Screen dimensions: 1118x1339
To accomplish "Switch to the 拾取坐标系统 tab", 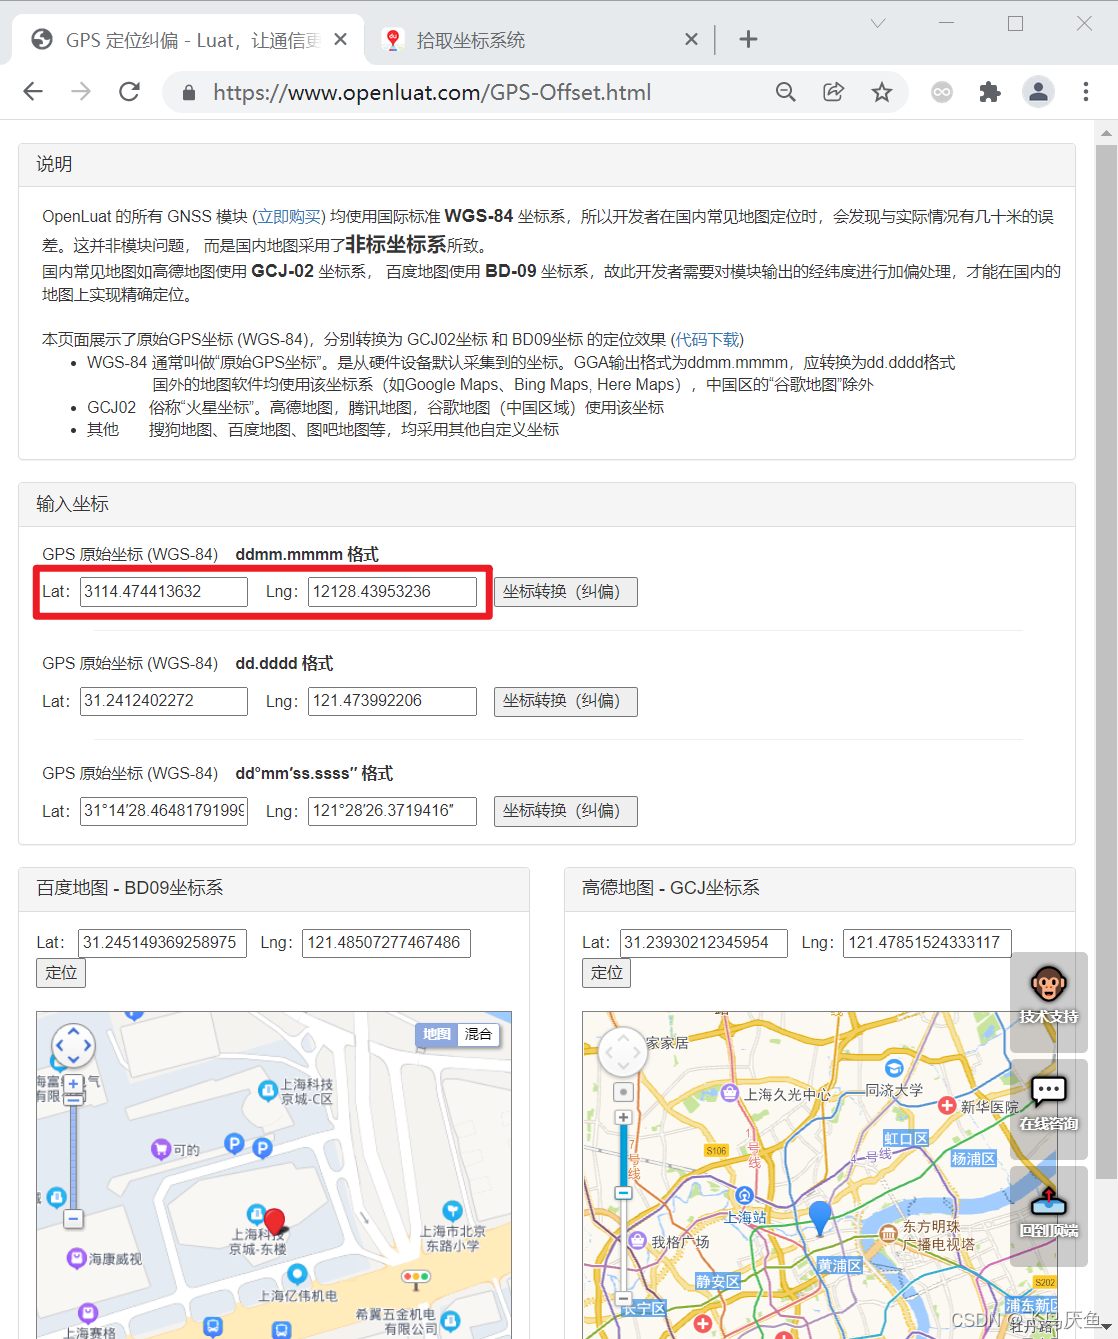I will point(541,40).
